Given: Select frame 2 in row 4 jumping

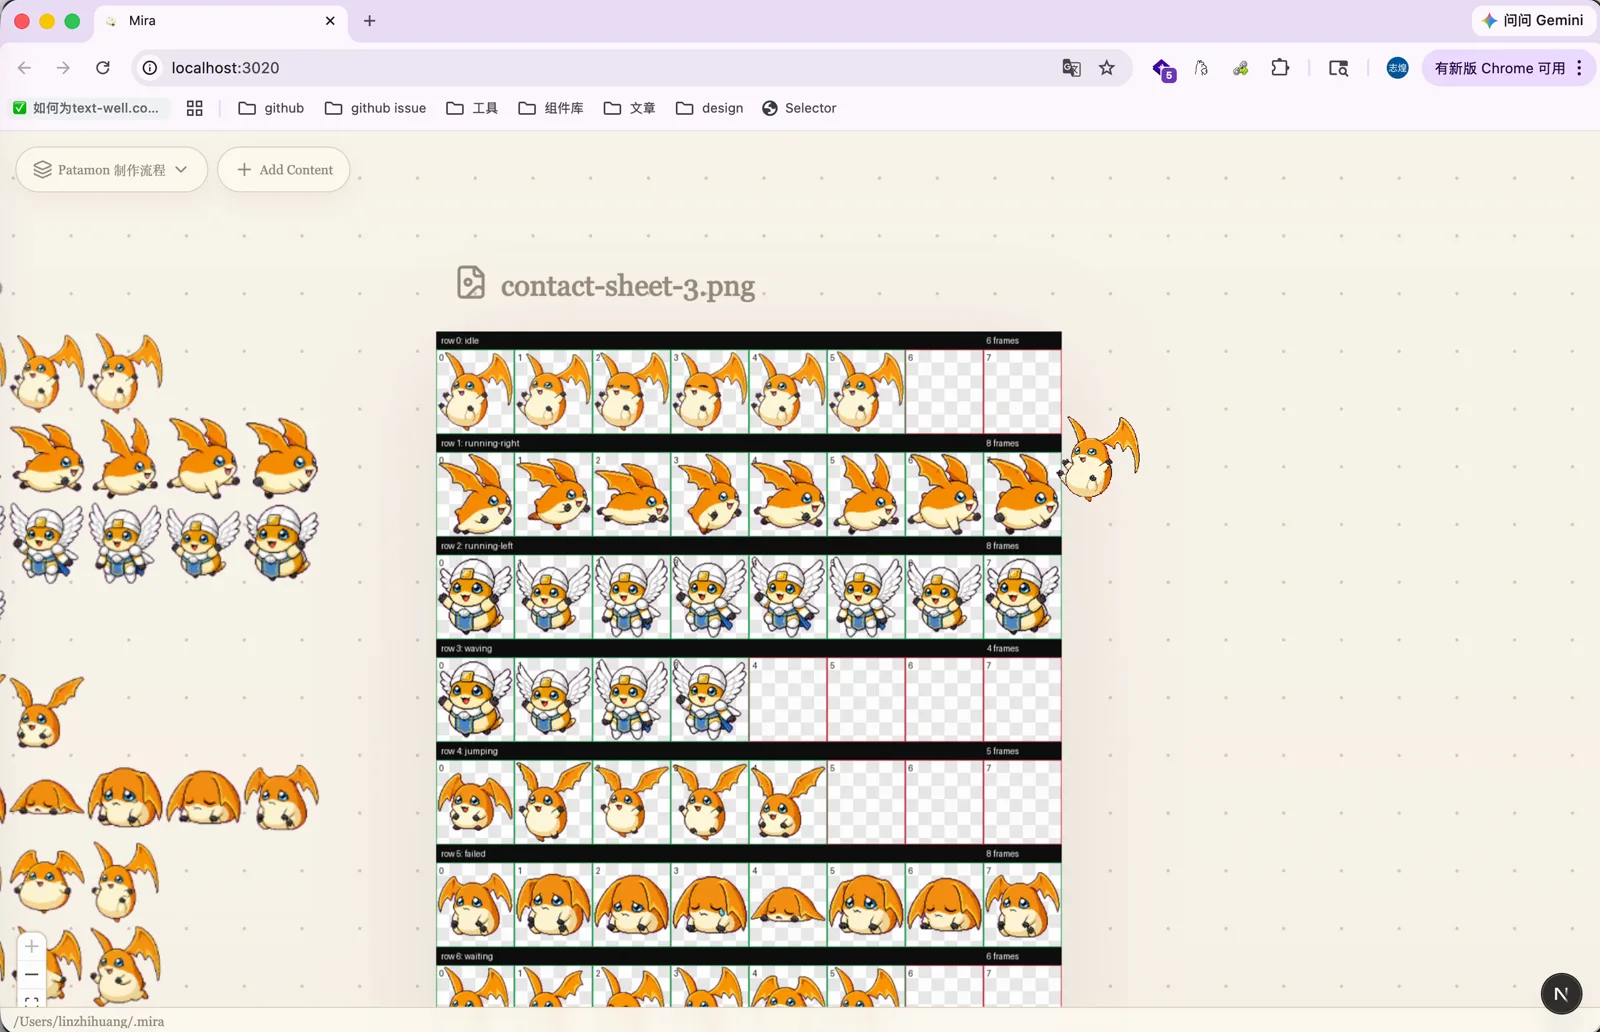Looking at the screenshot, I should [631, 802].
